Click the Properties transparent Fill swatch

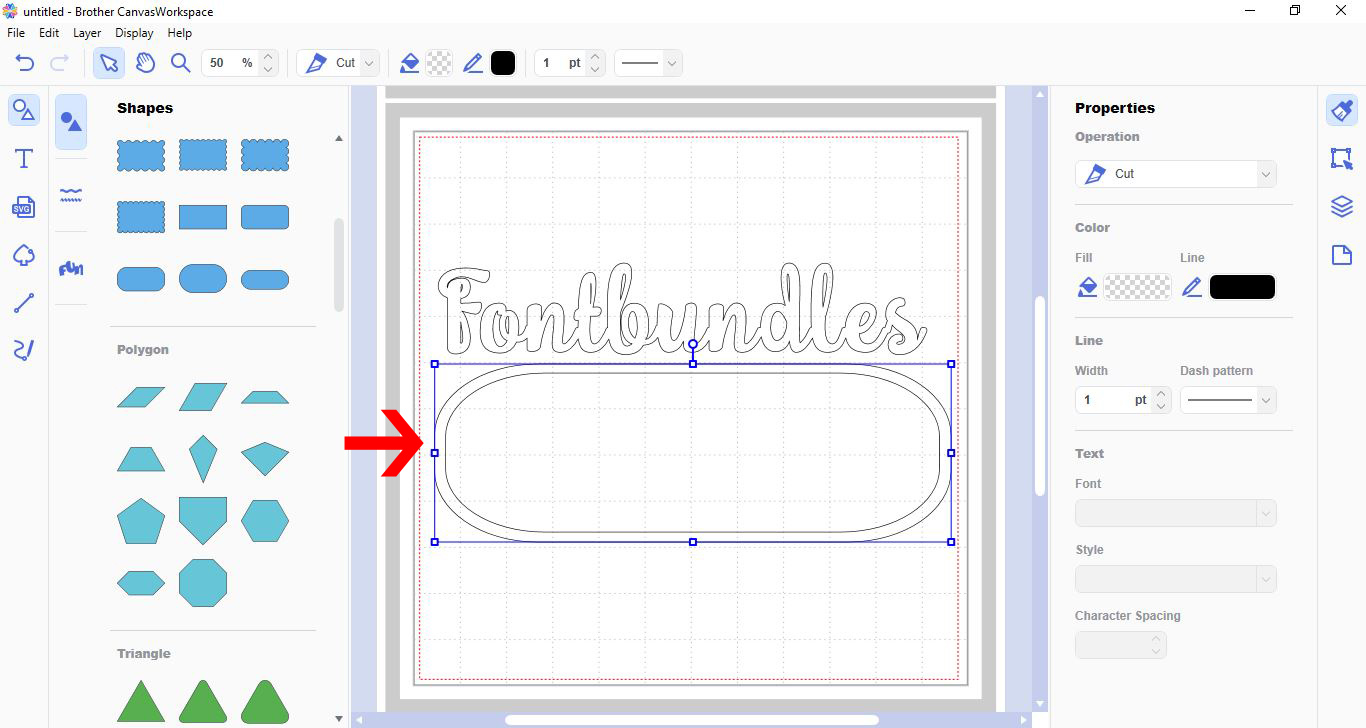click(1137, 287)
